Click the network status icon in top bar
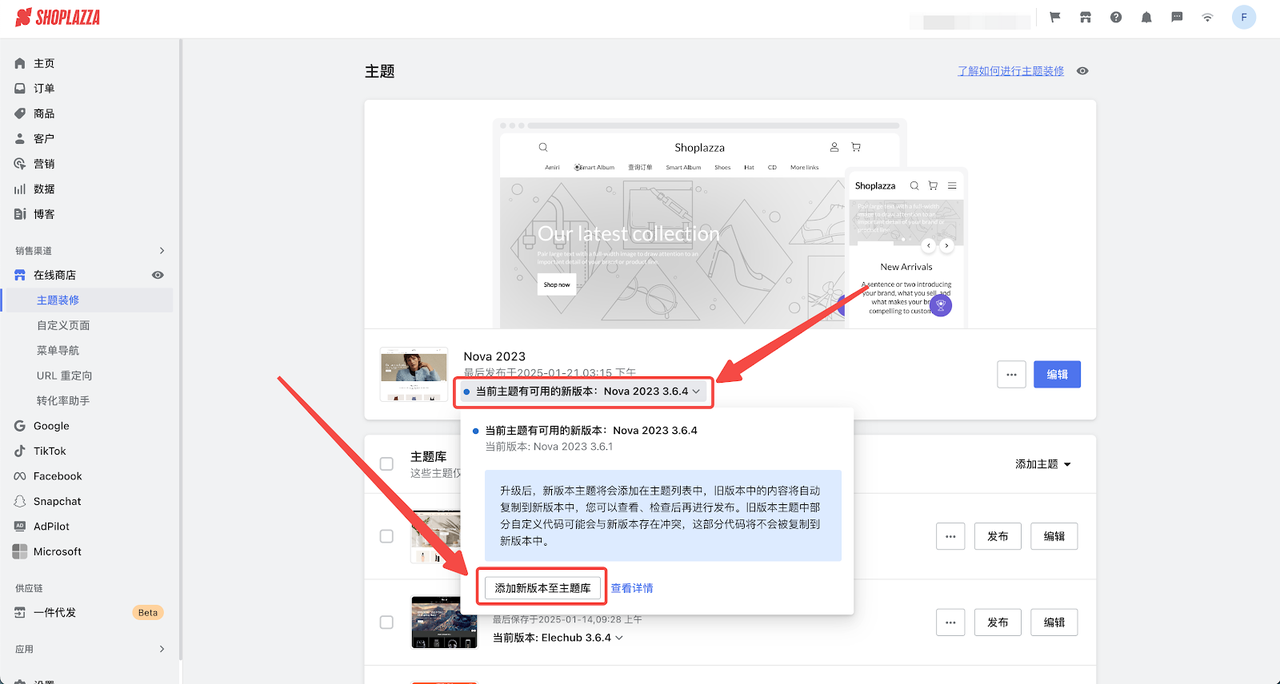1280x684 pixels. tap(1207, 17)
